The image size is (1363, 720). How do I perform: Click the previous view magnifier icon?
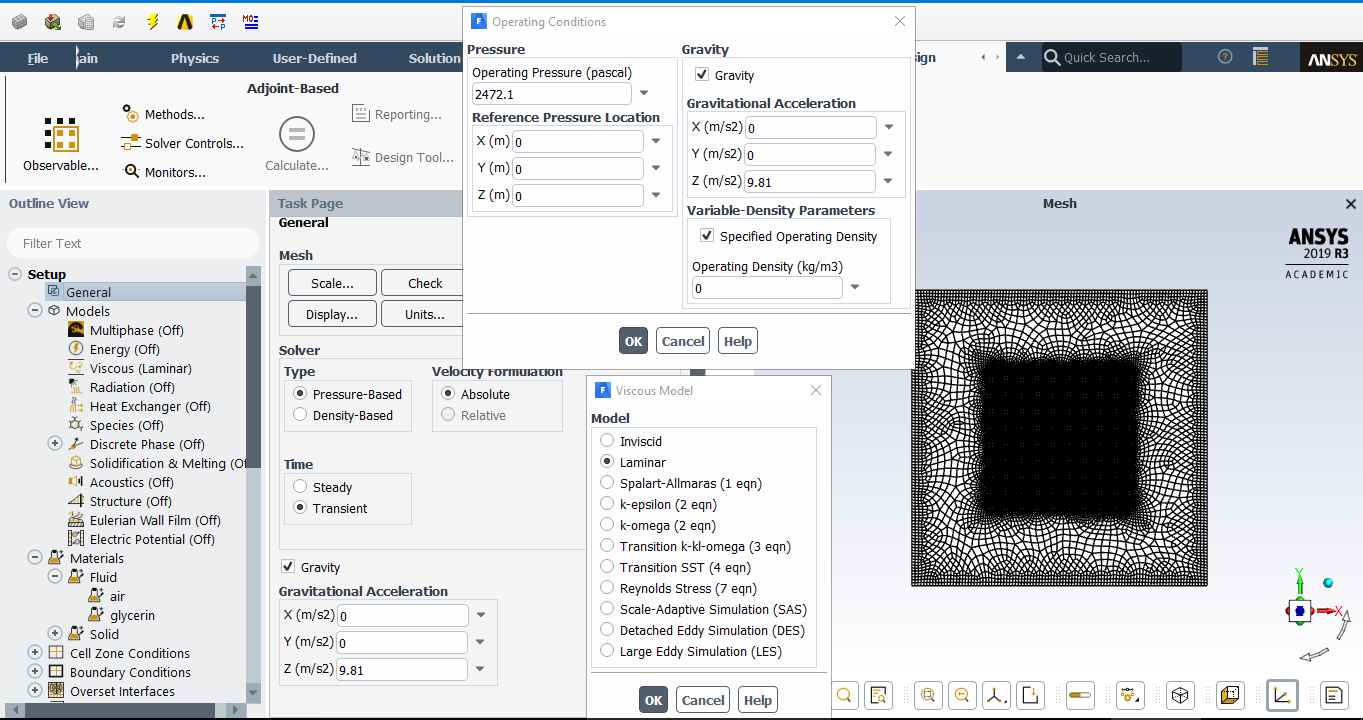tap(962, 695)
